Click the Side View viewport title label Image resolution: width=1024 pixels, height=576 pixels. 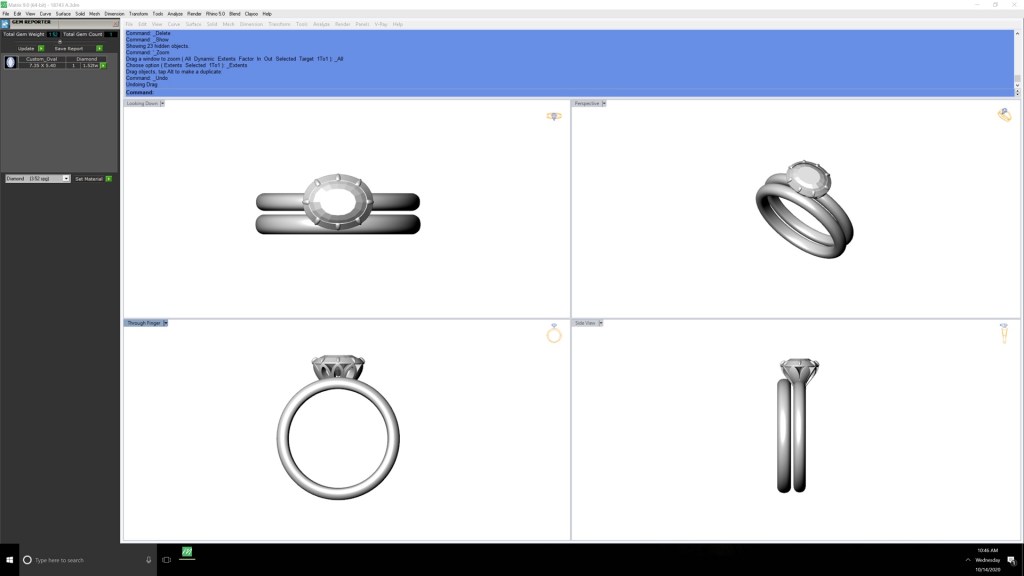[x=585, y=323]
